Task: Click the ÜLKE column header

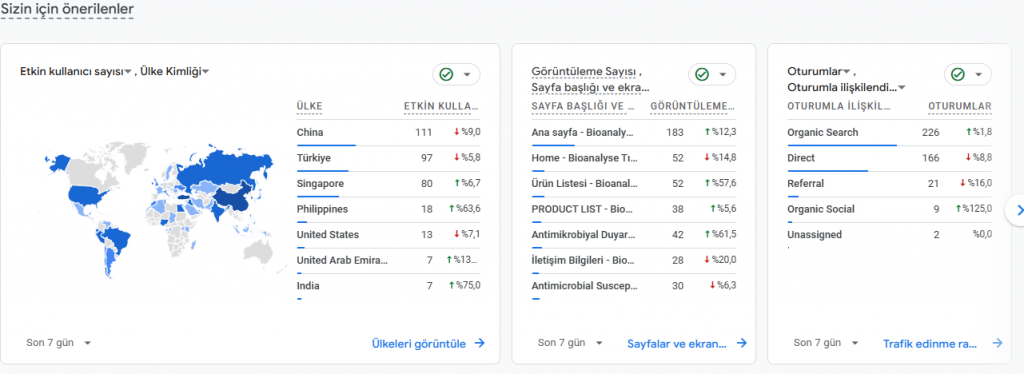Action: (x=309, y=106)
